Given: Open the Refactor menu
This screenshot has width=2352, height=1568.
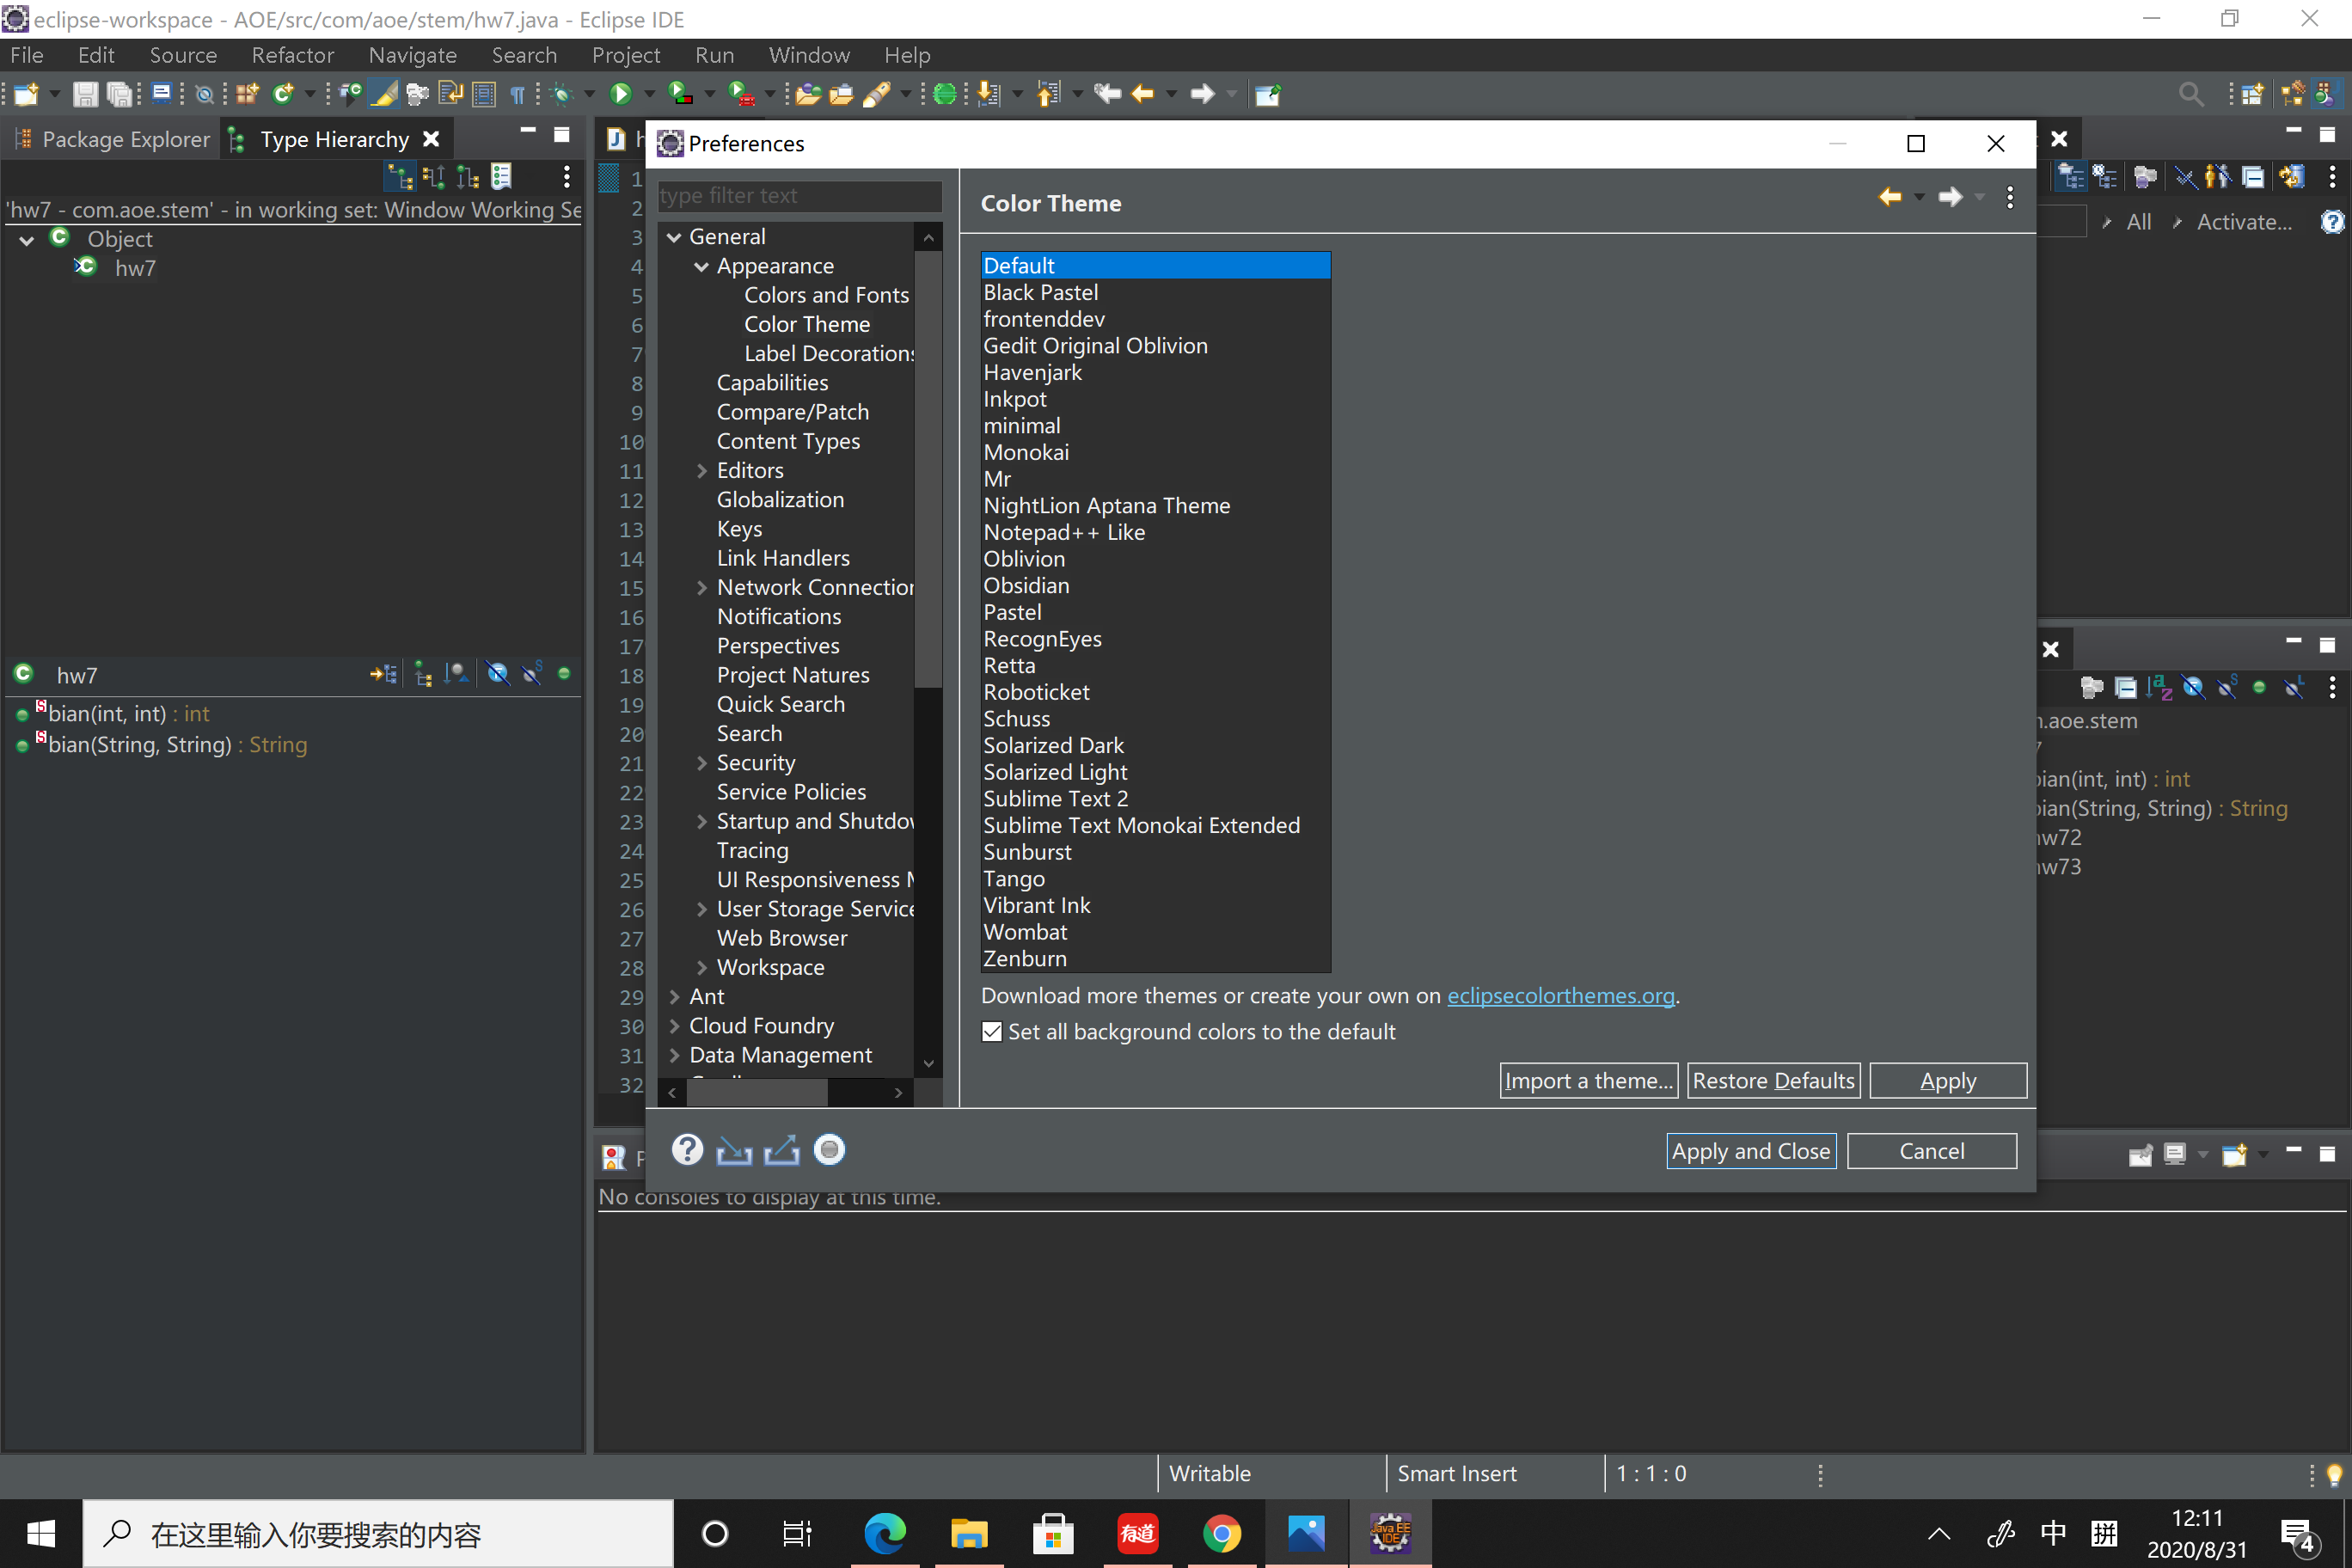Looking at the screenshot, I should pos(293,55).
